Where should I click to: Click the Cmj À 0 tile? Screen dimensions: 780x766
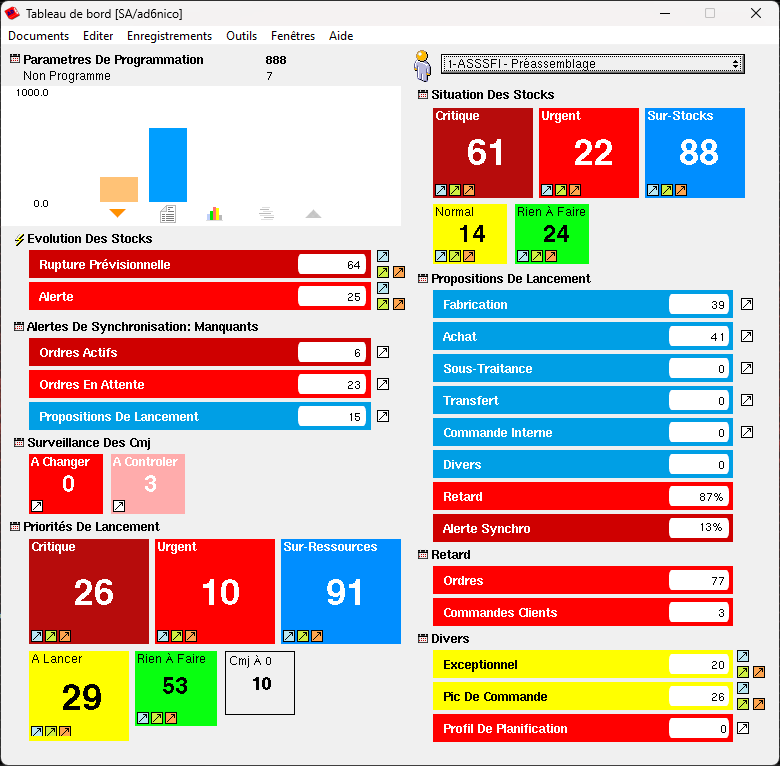coord(260,683)
